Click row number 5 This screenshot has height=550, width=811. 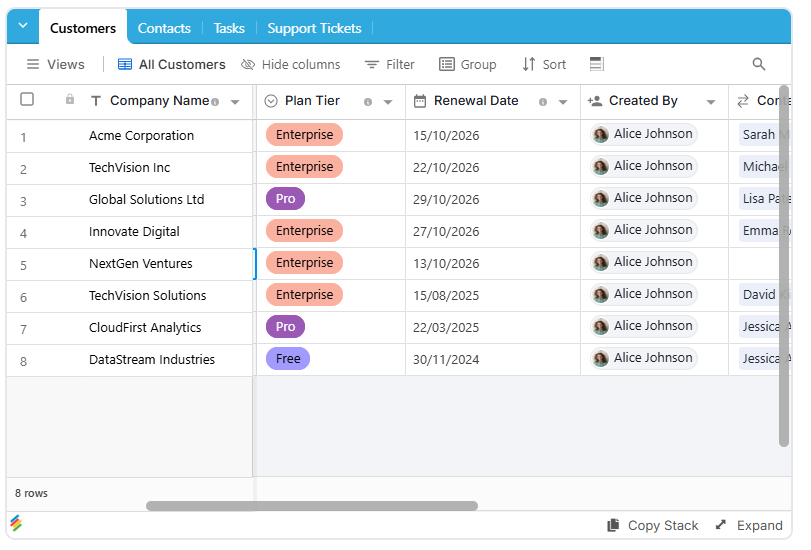[23, 266]
